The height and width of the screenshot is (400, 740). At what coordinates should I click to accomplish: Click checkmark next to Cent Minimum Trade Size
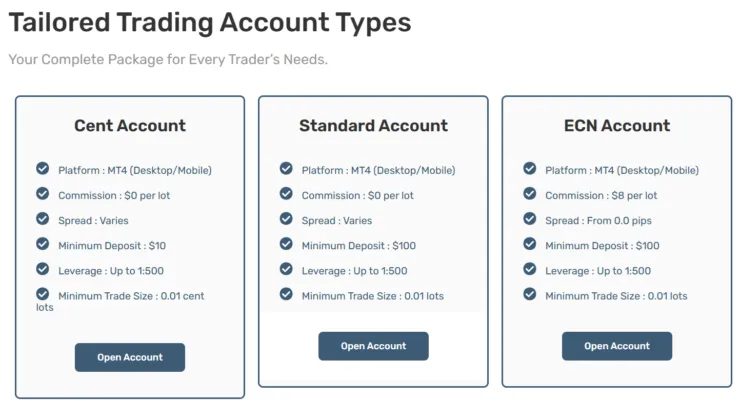pyautogui.click(x=42, y=294)
